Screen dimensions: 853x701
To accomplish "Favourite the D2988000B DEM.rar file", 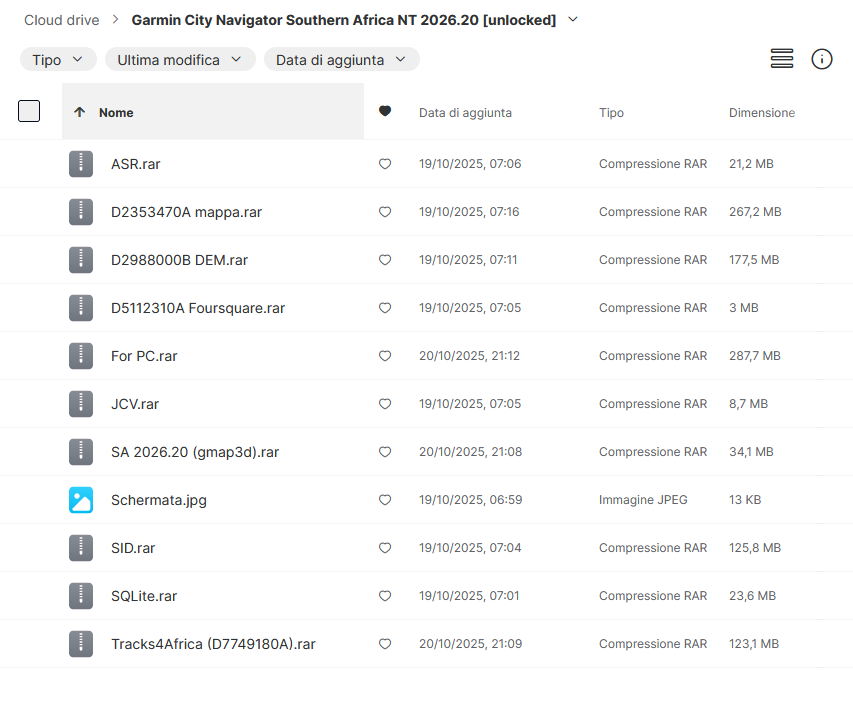I will click(x=385, y=260).
